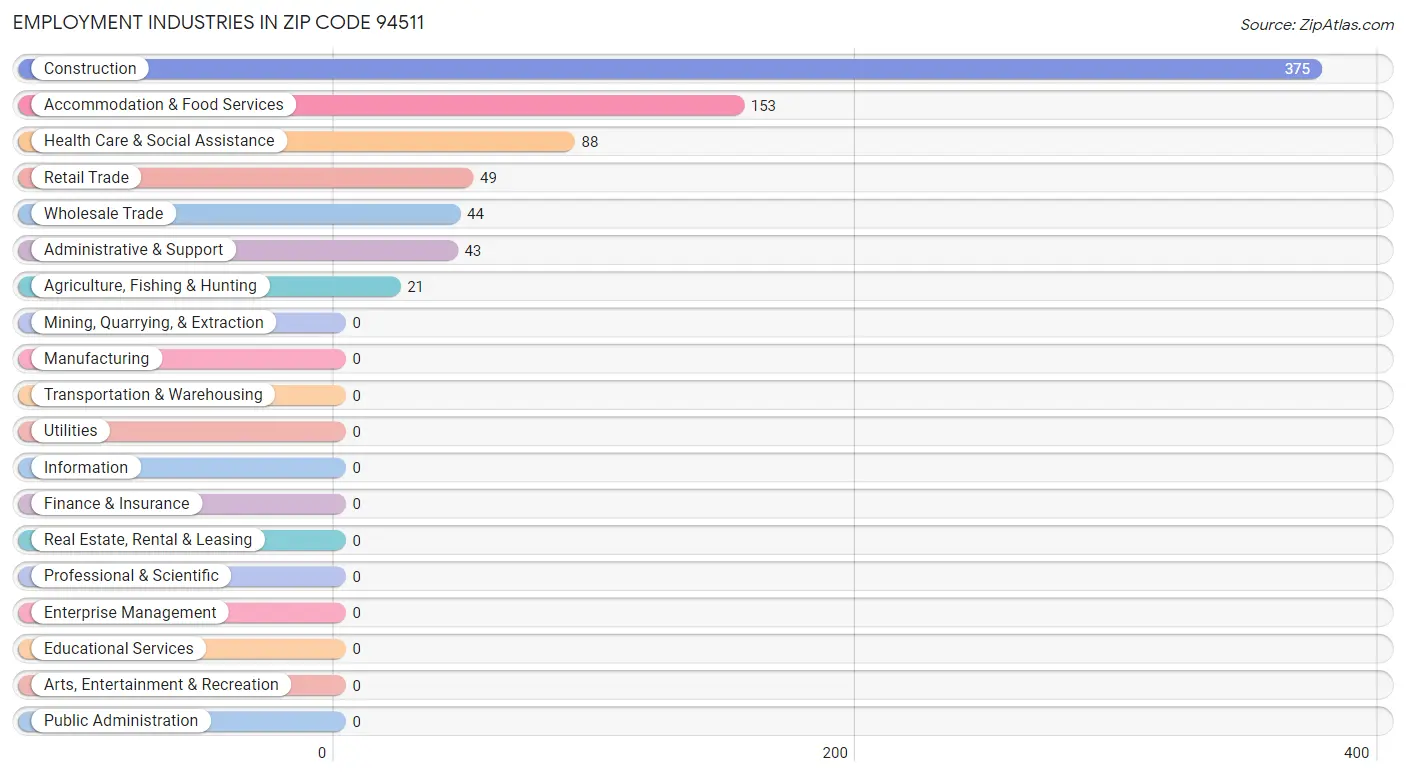1406x776 pixels.
Task: Click the value 49 beside Retail Trade bar
Action: click(488, 178)
